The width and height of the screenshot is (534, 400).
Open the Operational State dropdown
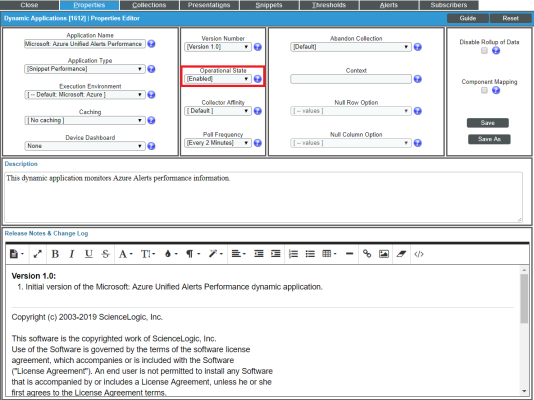coord(218,79)
